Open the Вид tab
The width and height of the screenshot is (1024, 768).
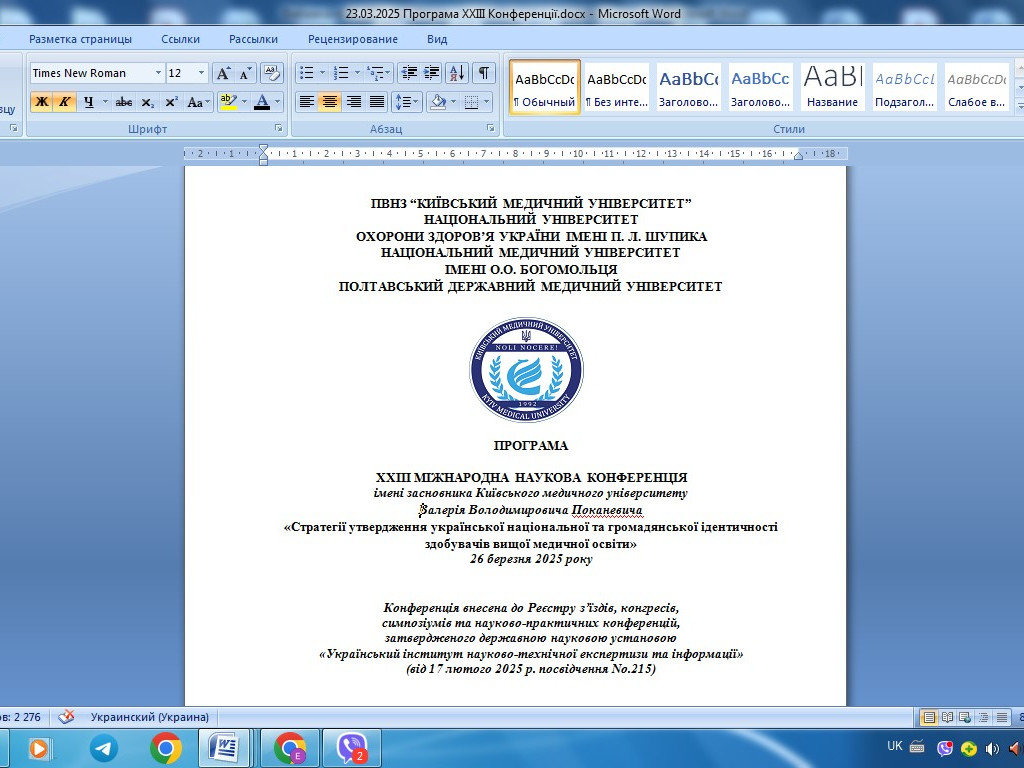coord(437,39)
